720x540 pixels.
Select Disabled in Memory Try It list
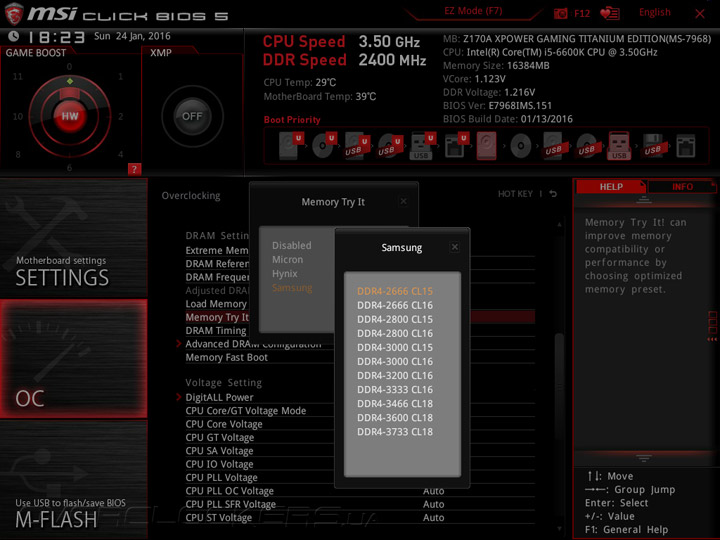pos(292,245)
